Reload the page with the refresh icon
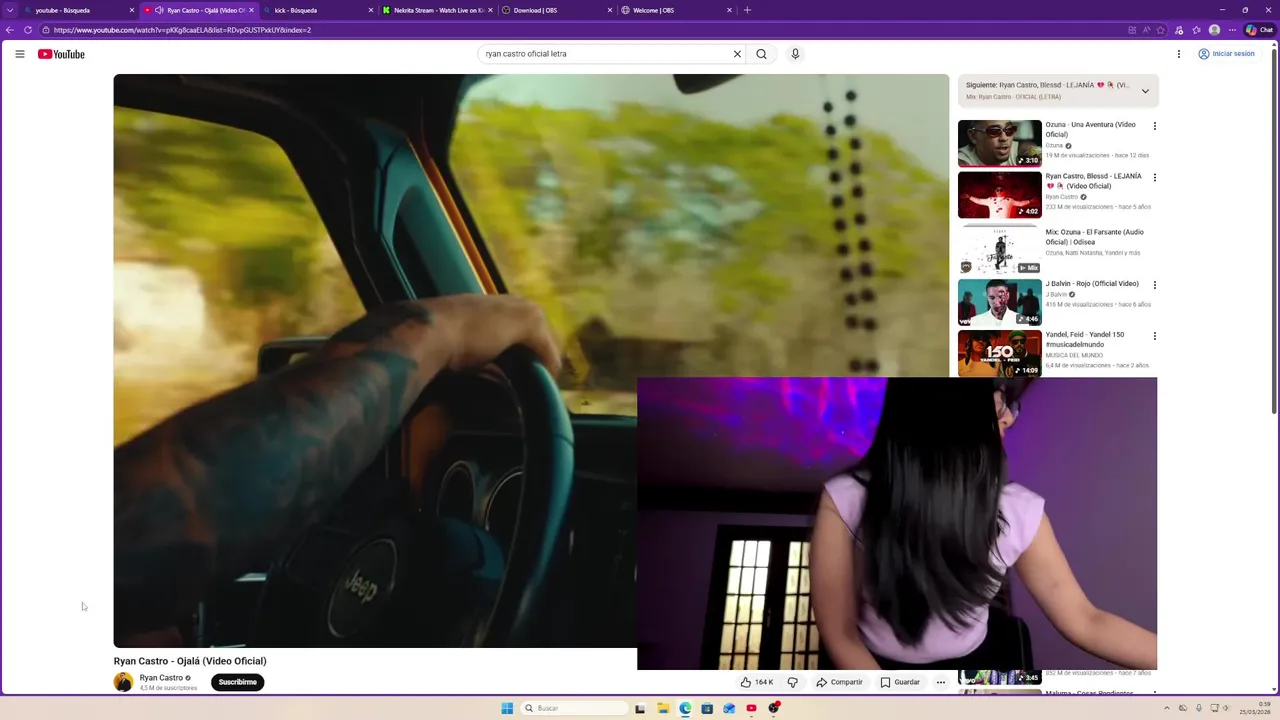Screen dimensions: 1280x720 point(28,30)
